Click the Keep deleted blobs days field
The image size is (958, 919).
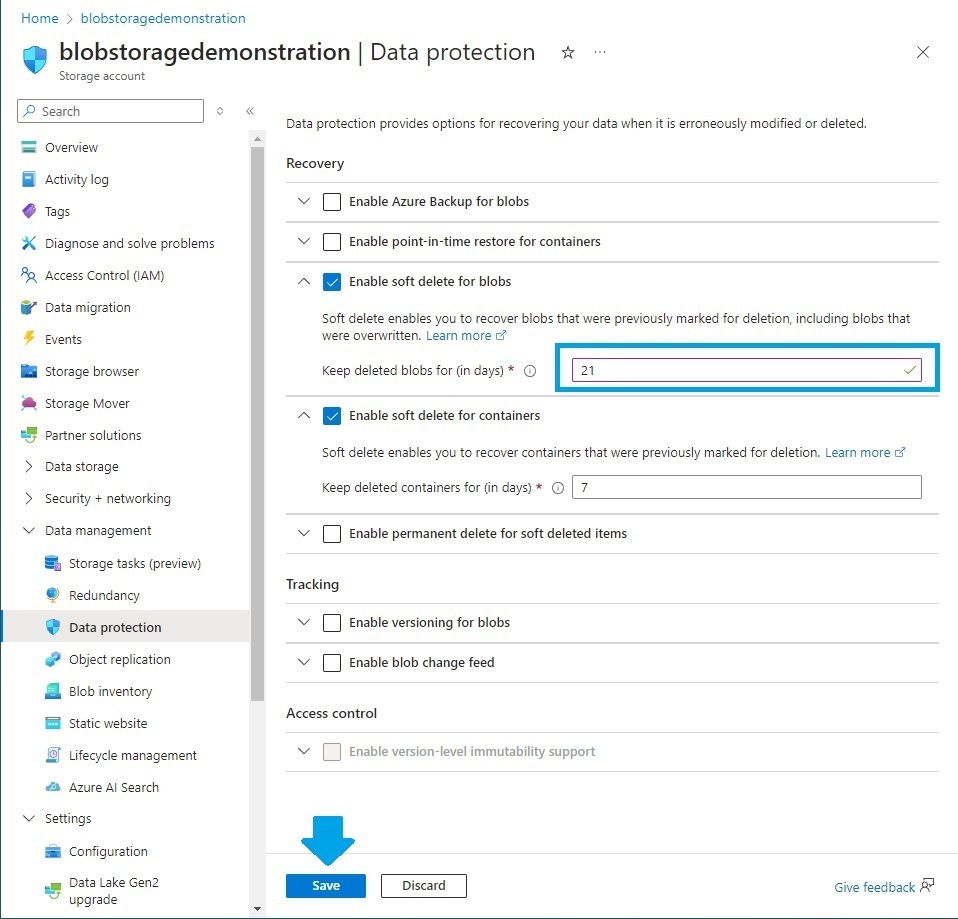click(x=747, y=370)
